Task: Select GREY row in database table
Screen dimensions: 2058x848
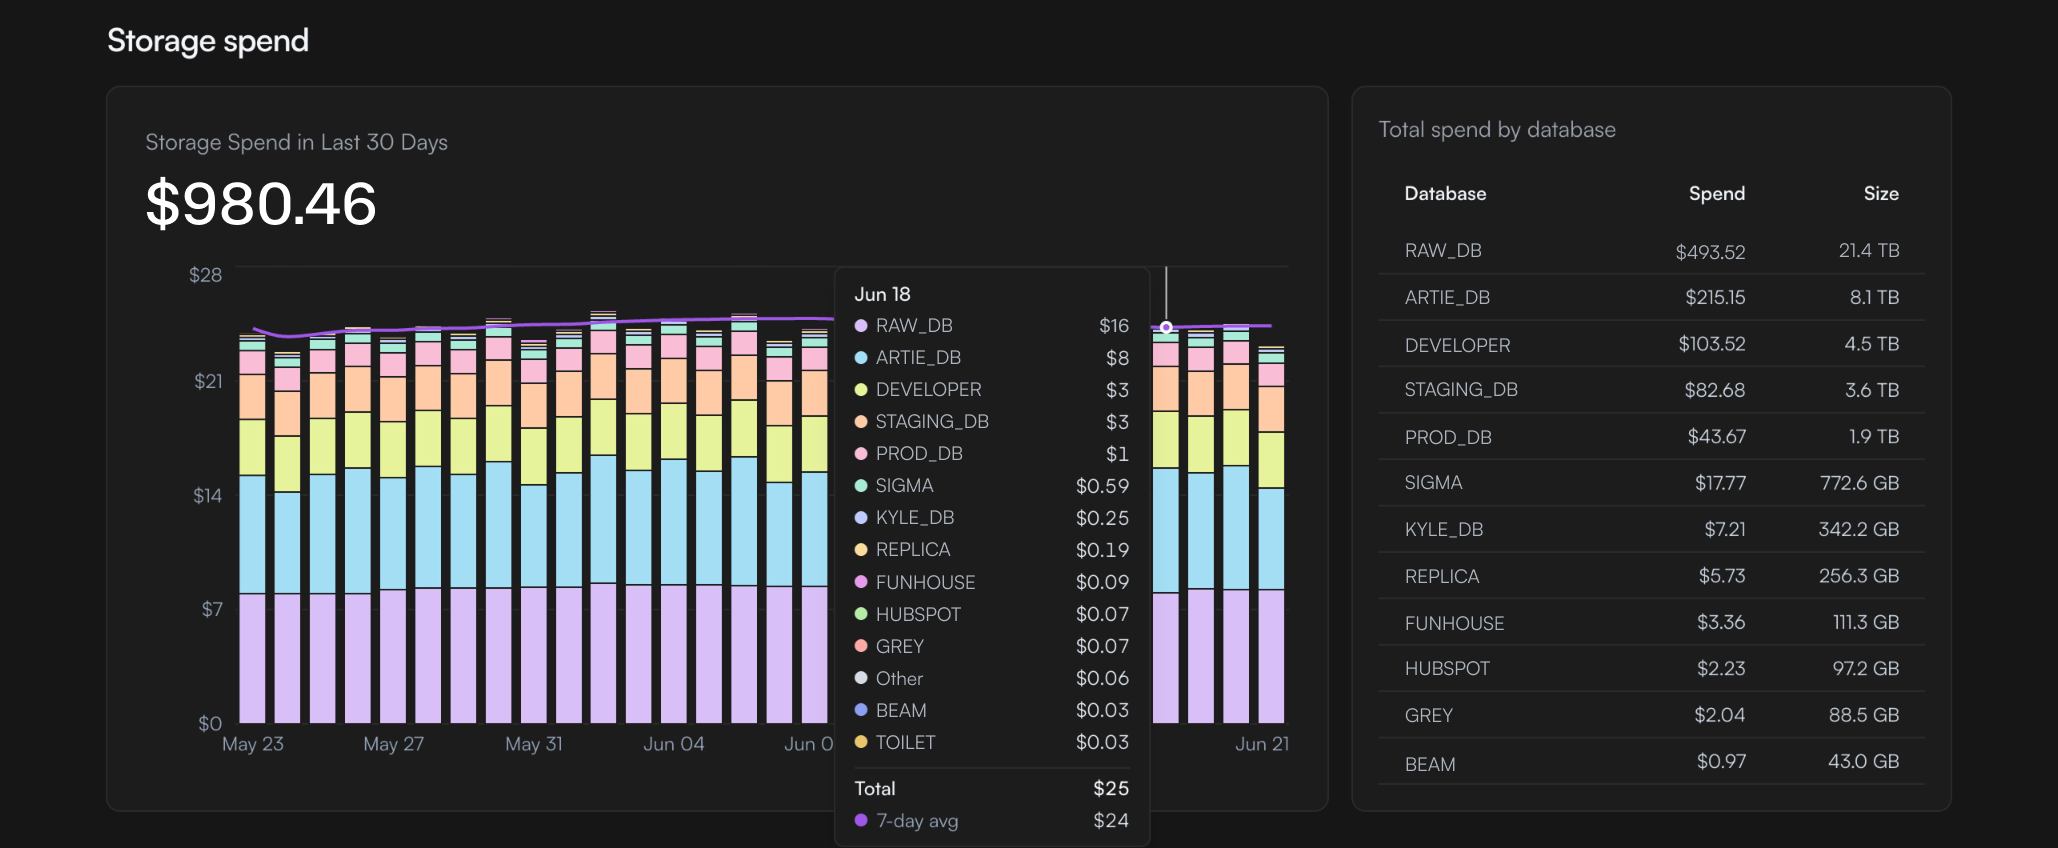Action: pyautogui.click(x=1651, y=715)
